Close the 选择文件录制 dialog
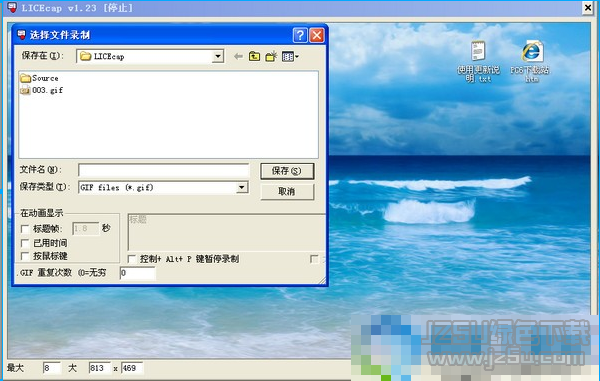Screen dimensions: 600x381 pos(317,35)
